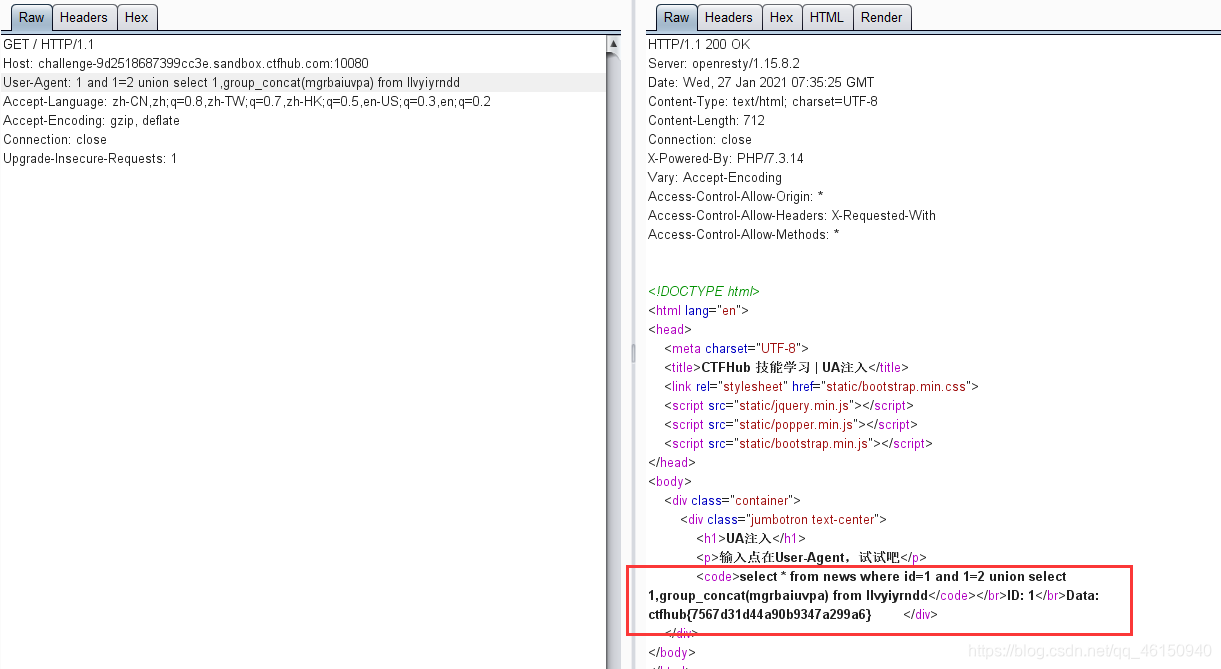
Task: Click the Accept-Language header line
Action: tap(247, 101)
